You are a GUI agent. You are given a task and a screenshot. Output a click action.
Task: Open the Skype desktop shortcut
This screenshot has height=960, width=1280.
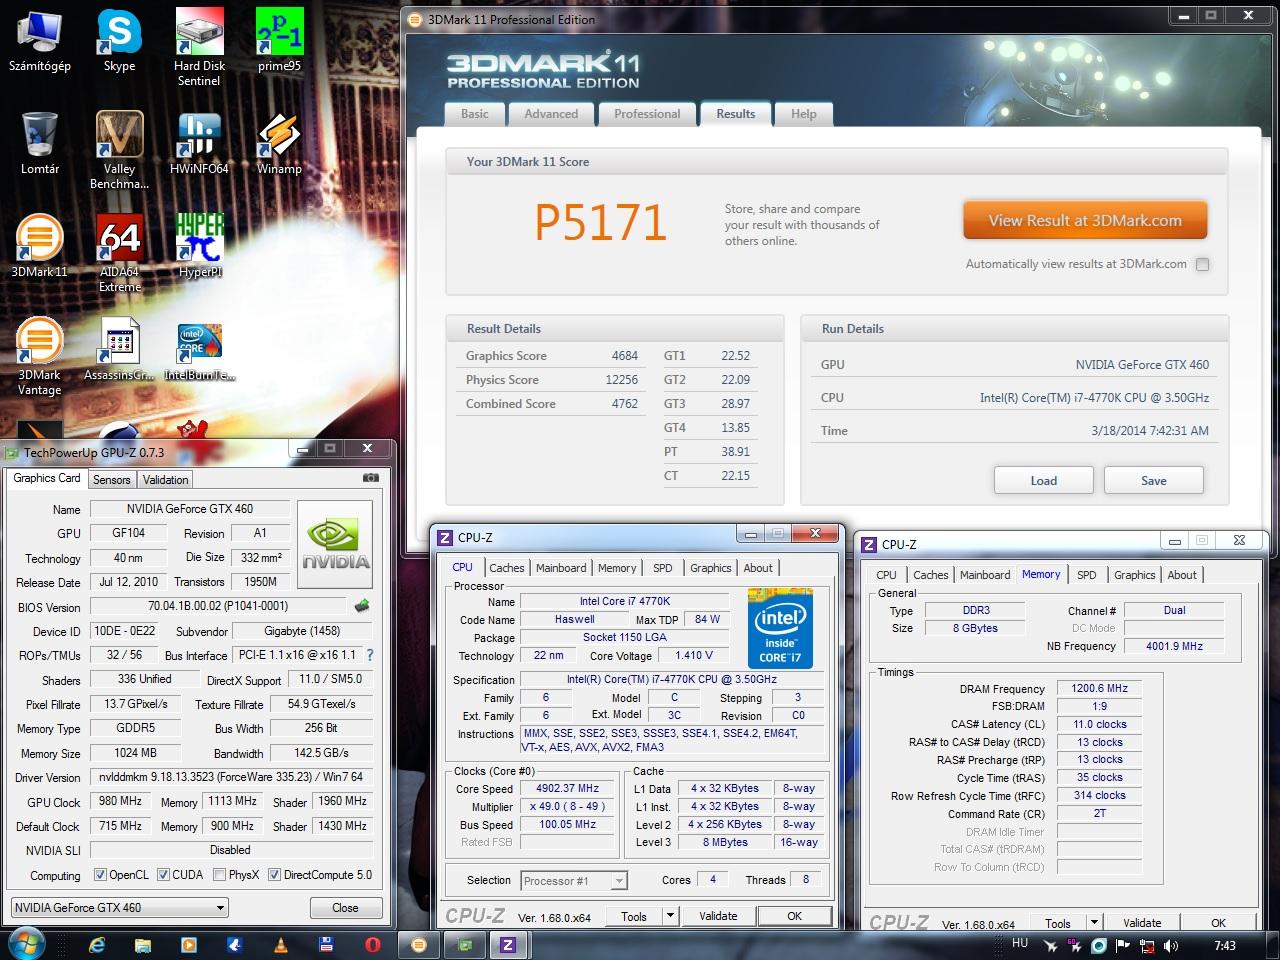coord(119,40)
